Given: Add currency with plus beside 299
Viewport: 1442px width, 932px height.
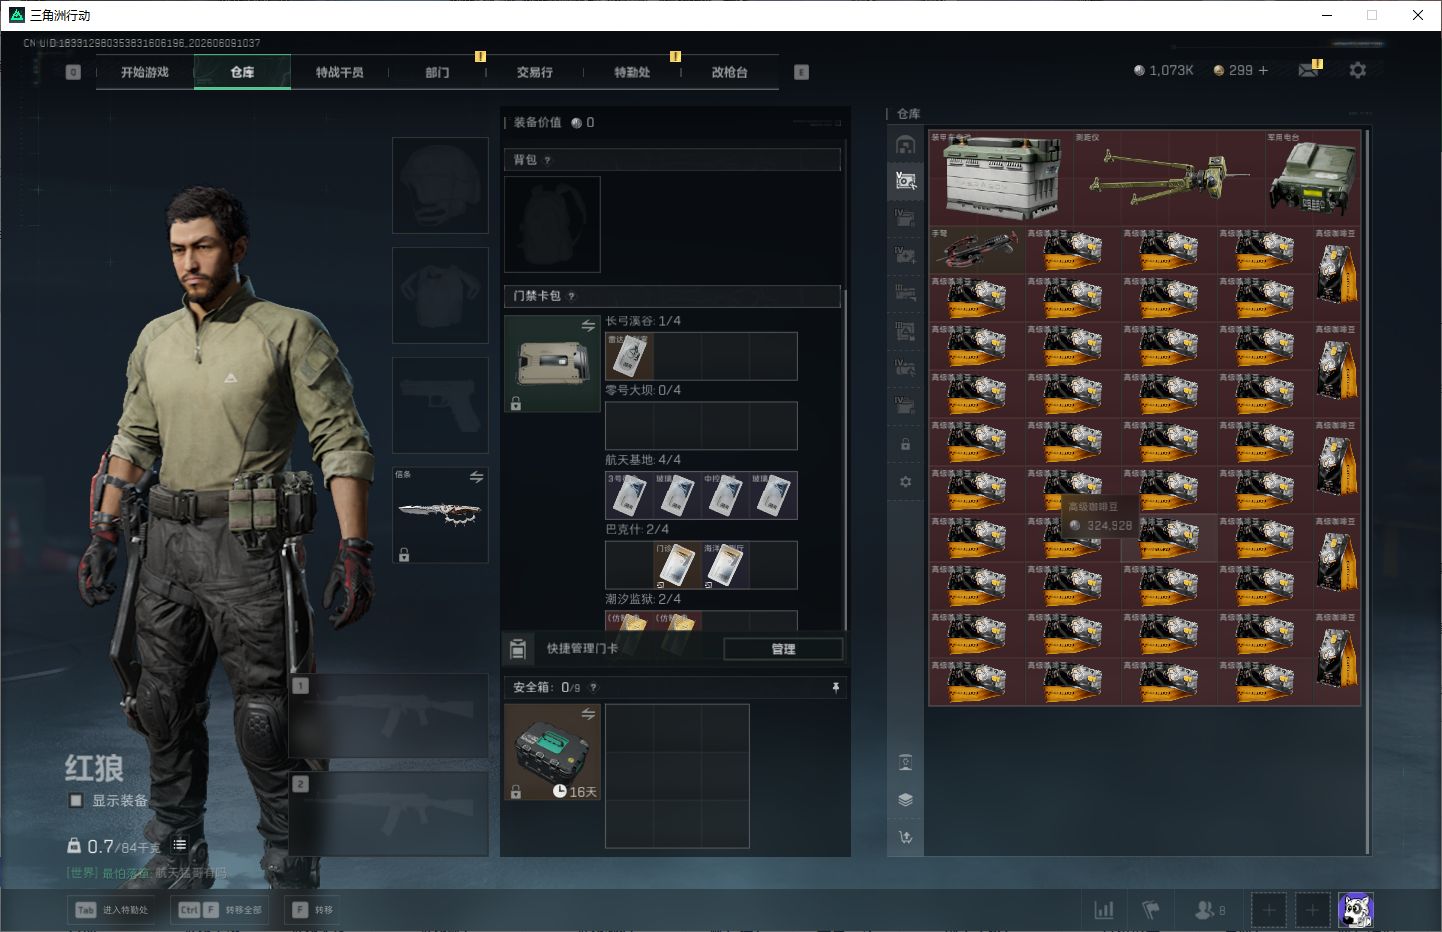Looking at the screenshot, I should click(x=1263, y=70).
